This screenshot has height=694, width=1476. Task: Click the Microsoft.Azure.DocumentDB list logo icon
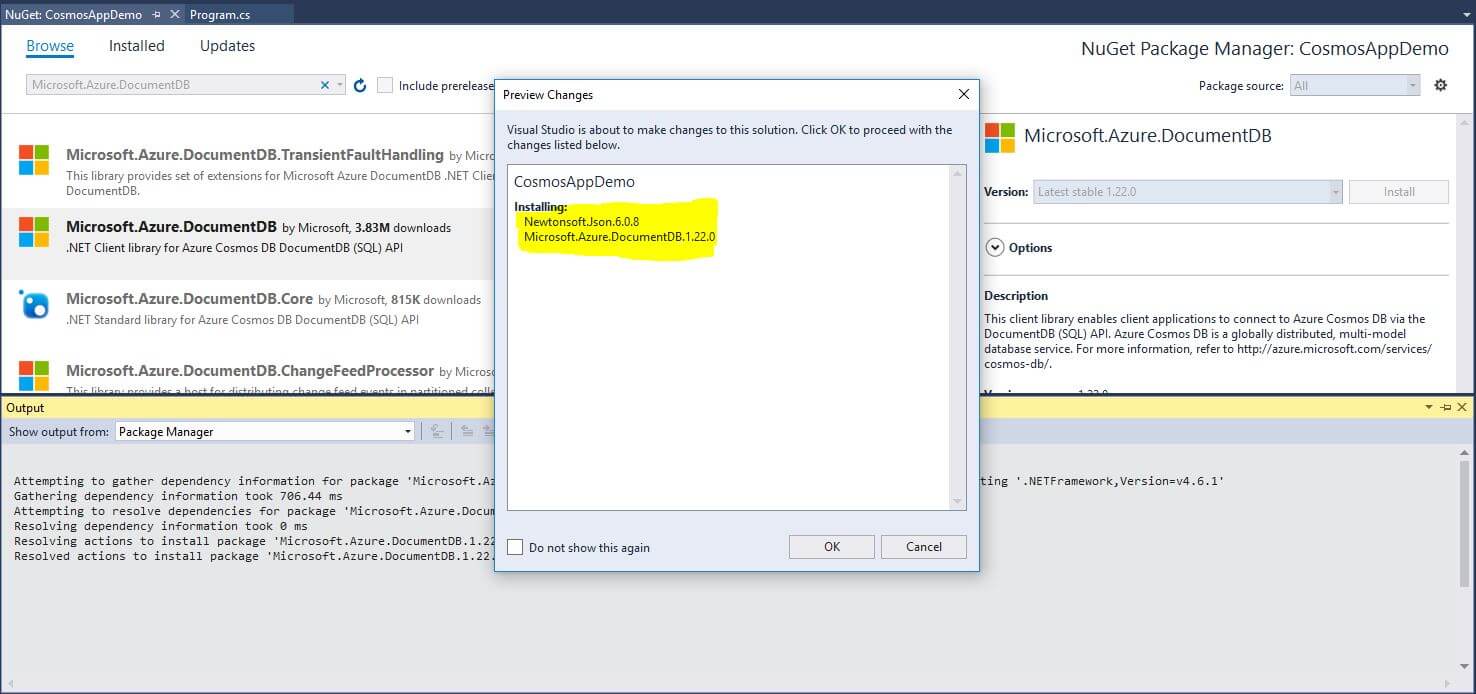coord(34,231)
